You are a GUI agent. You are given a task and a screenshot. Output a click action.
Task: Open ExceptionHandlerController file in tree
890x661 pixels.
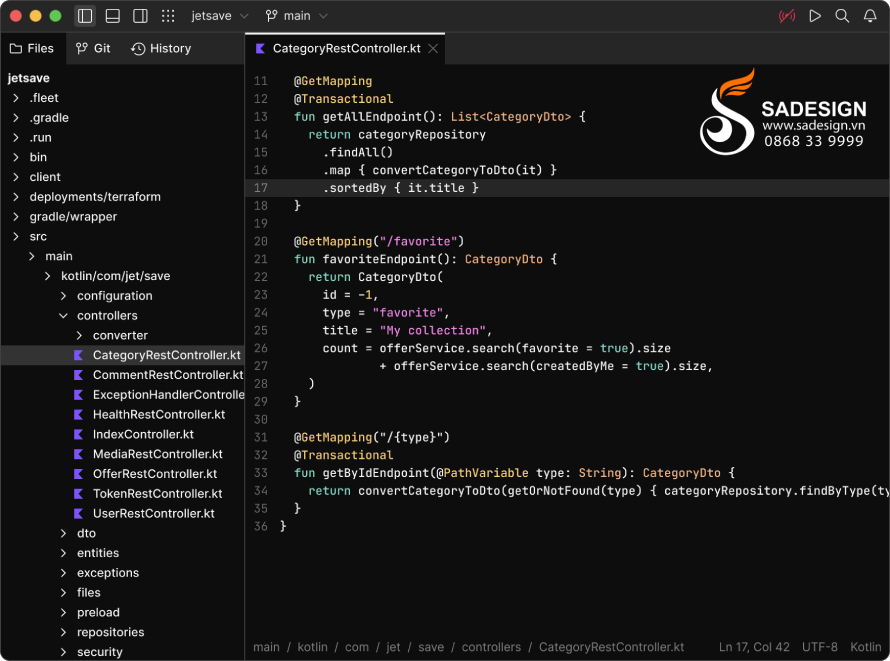168,395
